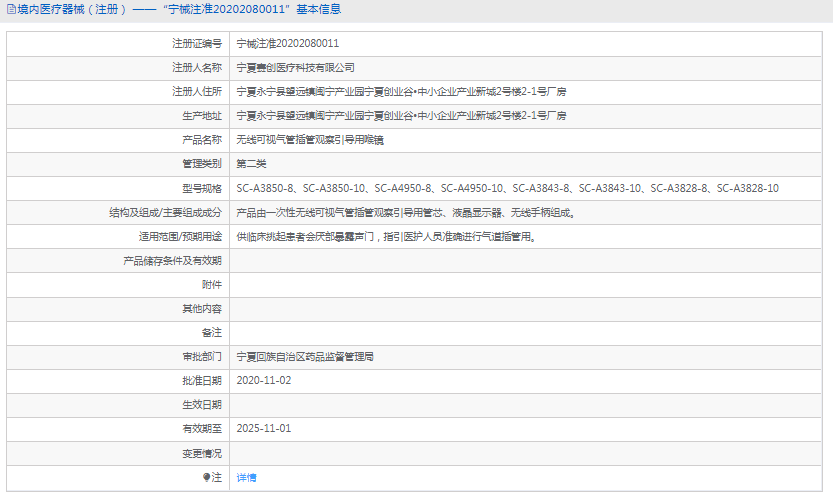
Task: Click the 适用范围/预期用途 label
Action: [x=180, y=236]
